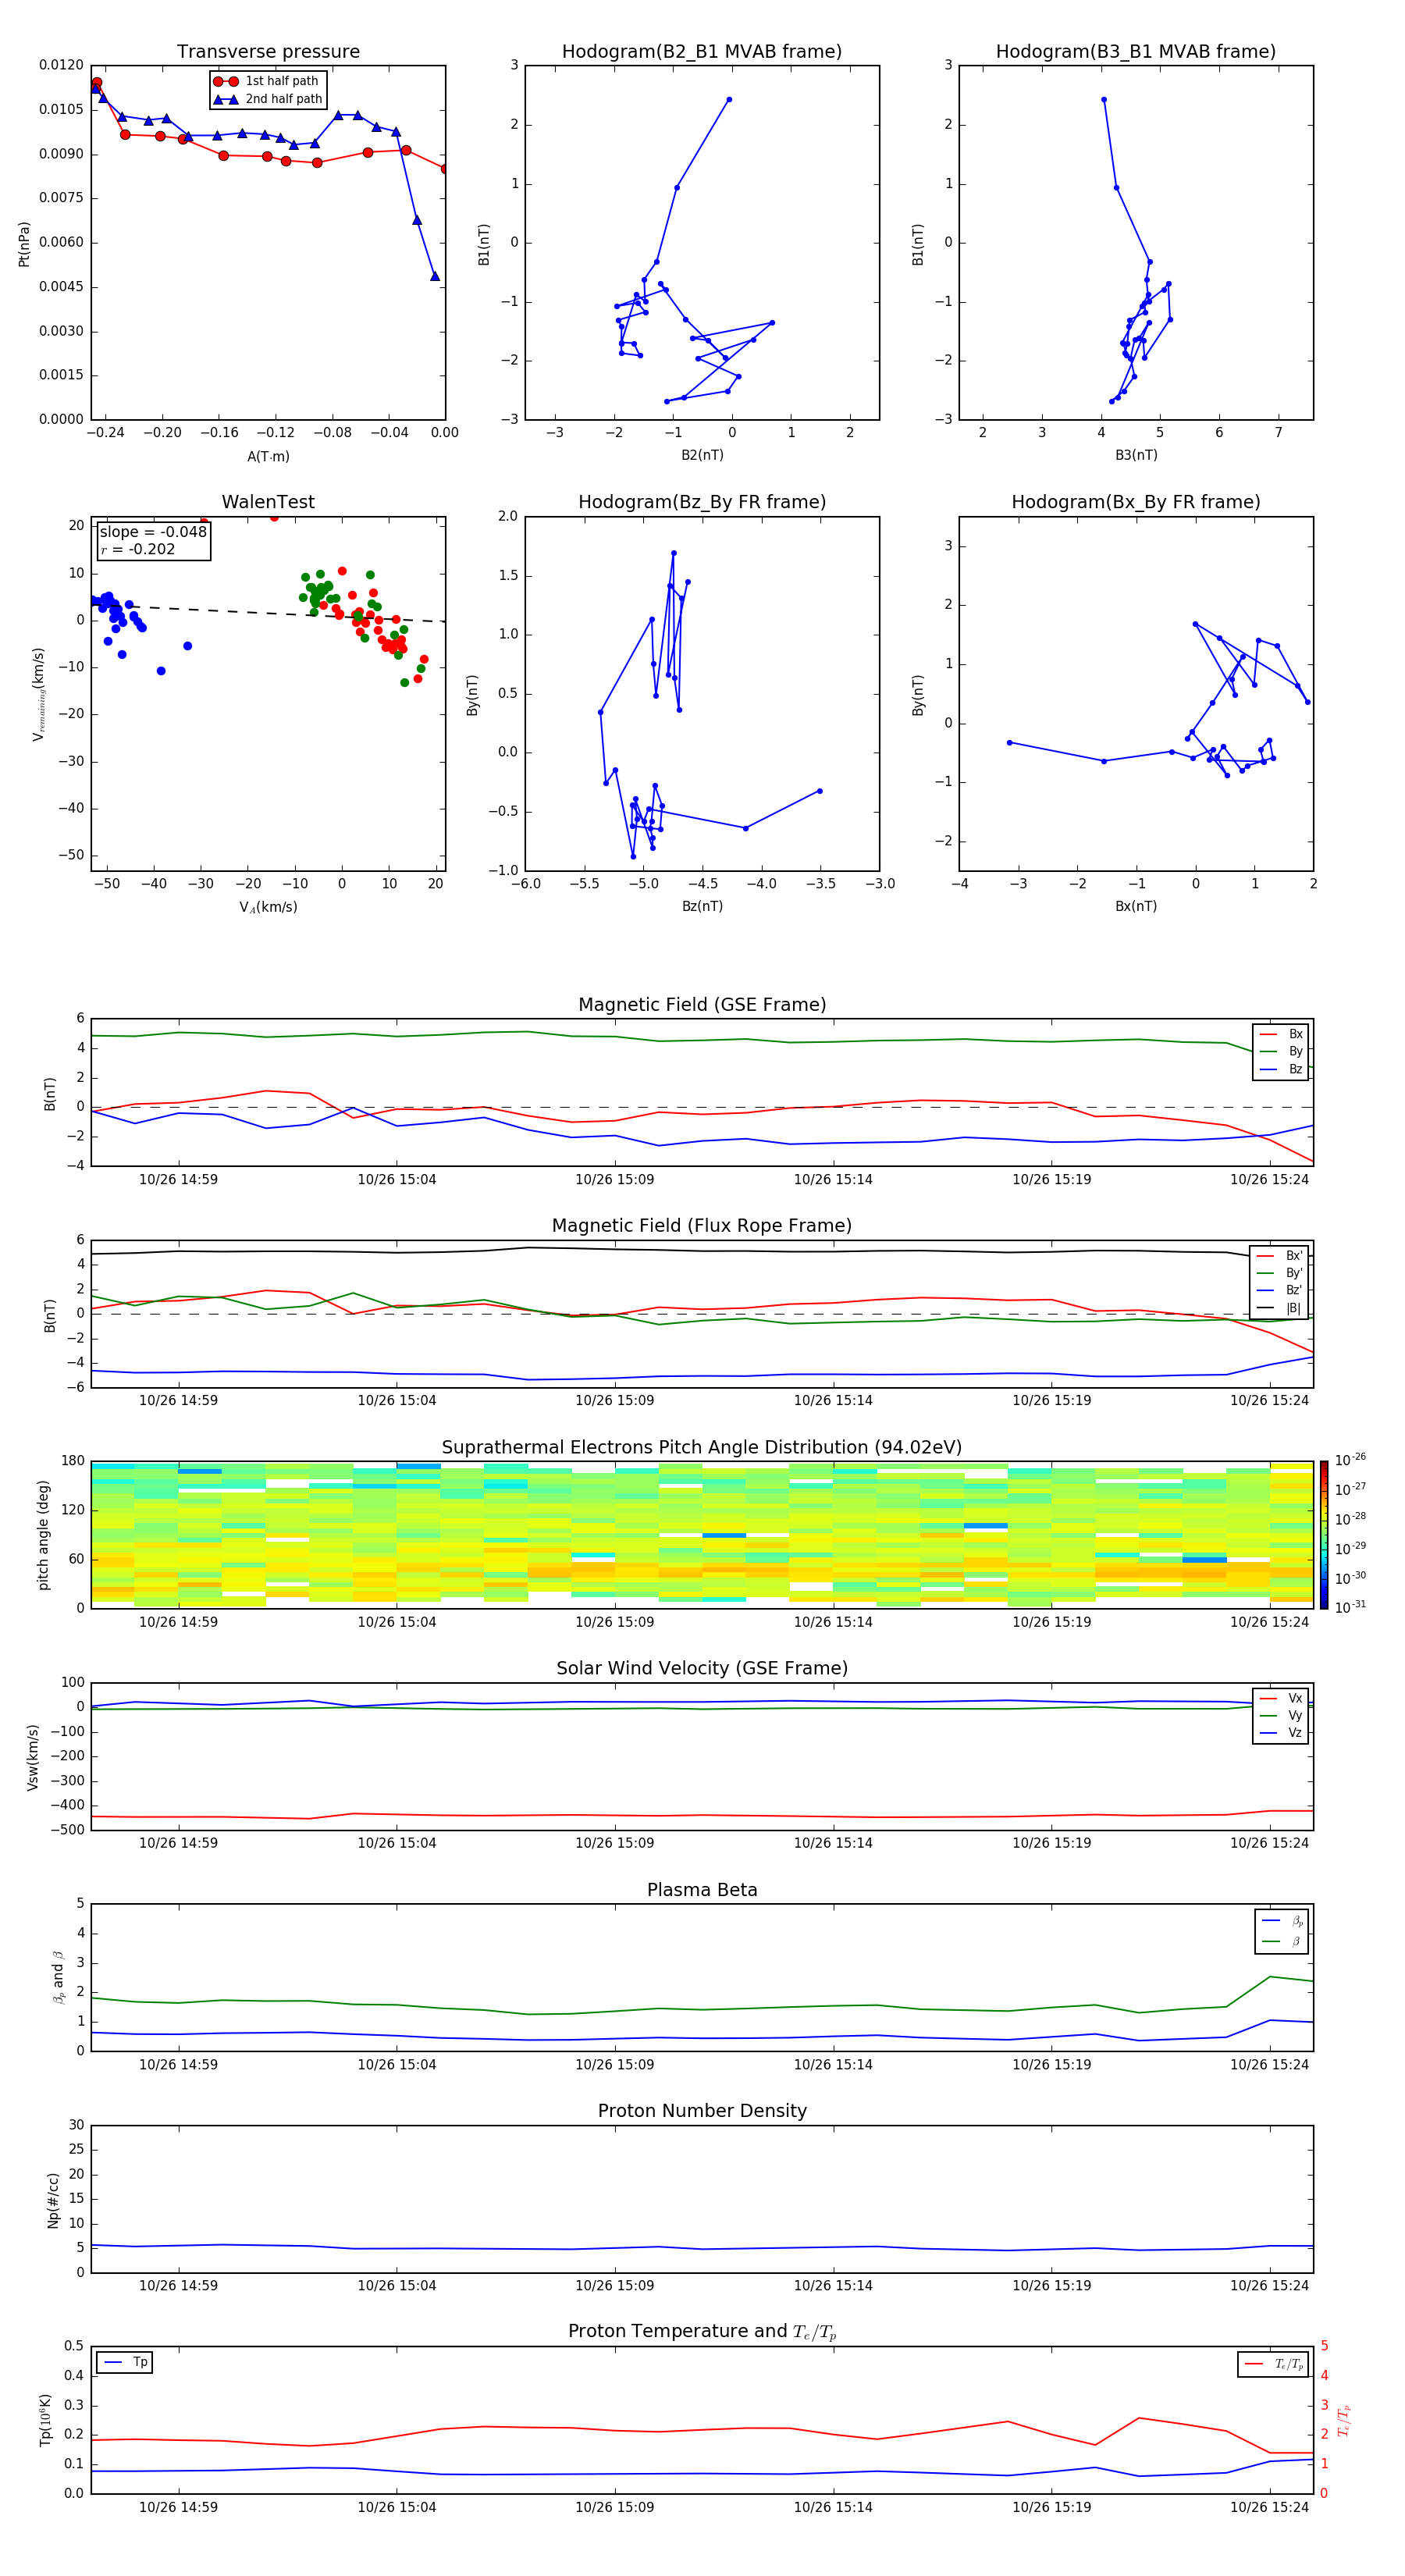Select 'By' in the GSE magnetic field legend
Viewport: 1405px width, 2576px height.
point(1282,1052)
